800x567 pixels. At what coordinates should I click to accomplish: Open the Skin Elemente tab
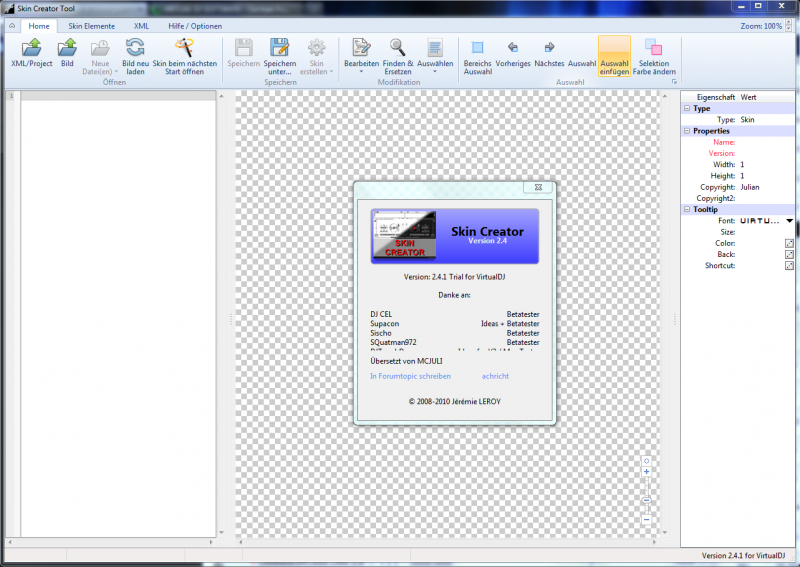coord(91,26)
